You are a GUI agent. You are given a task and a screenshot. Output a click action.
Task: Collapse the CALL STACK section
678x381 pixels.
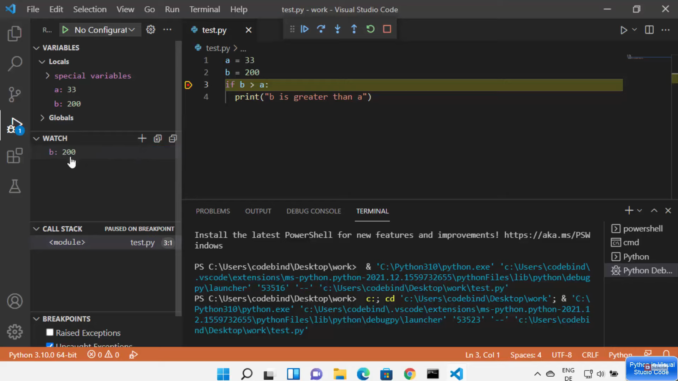(36, 229)
